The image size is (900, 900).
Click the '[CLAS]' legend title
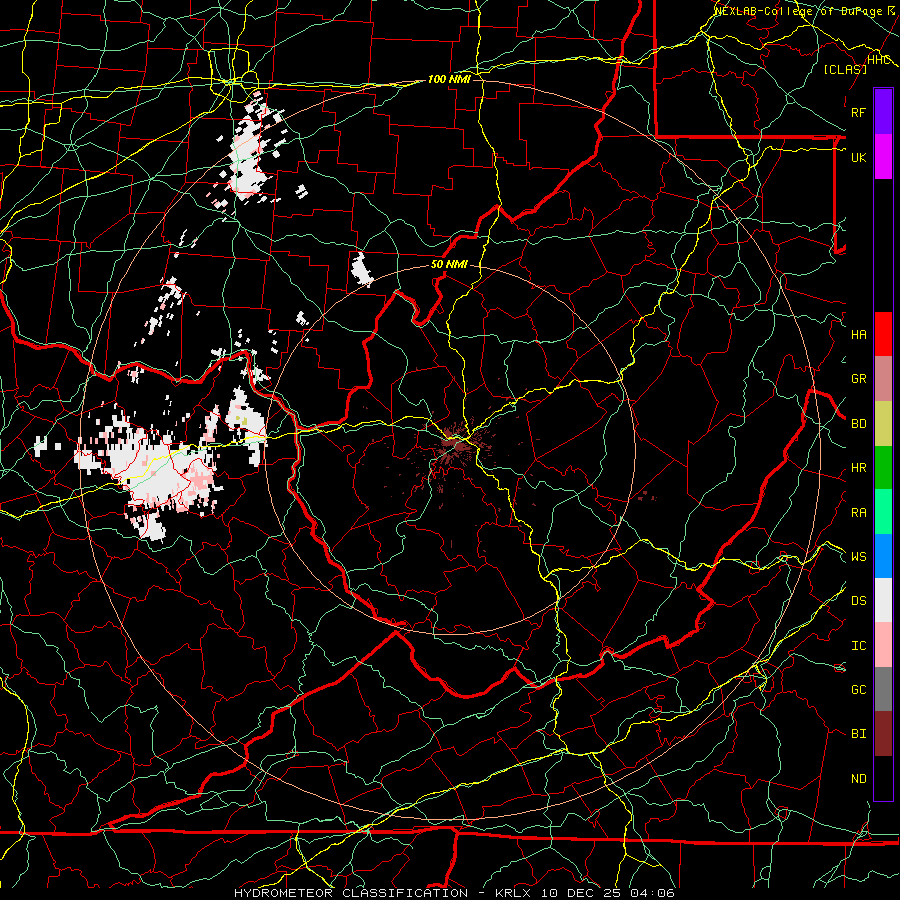(x=845, y=69)
